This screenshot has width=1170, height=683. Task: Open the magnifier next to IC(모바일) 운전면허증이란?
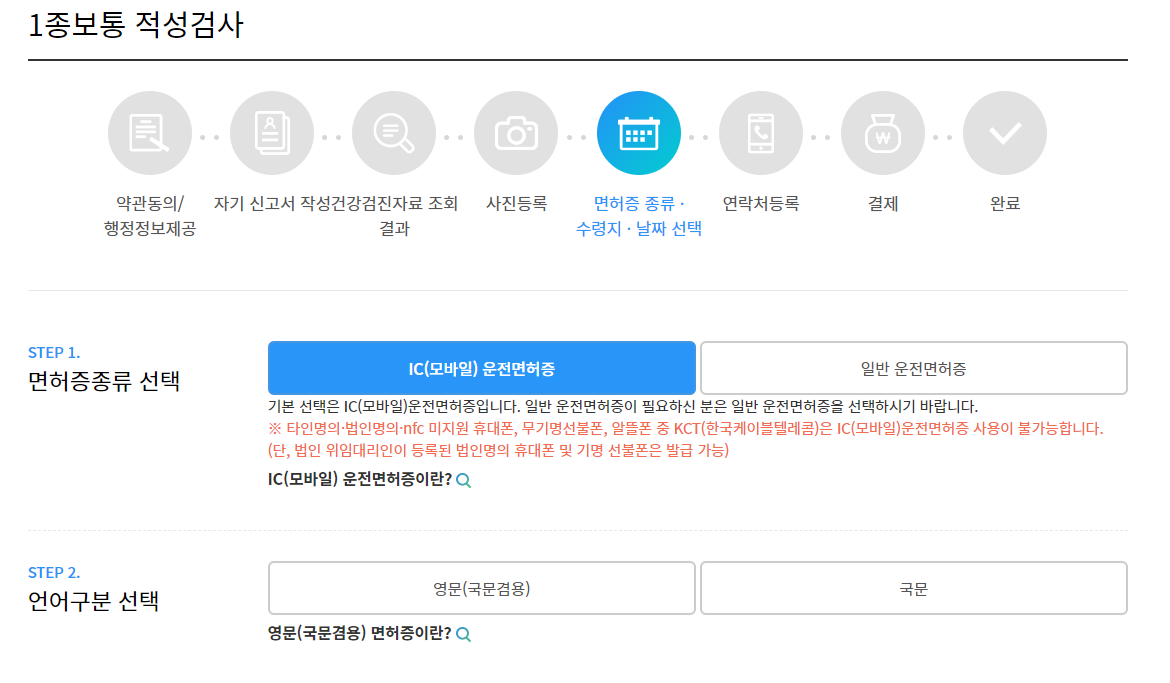463,480
